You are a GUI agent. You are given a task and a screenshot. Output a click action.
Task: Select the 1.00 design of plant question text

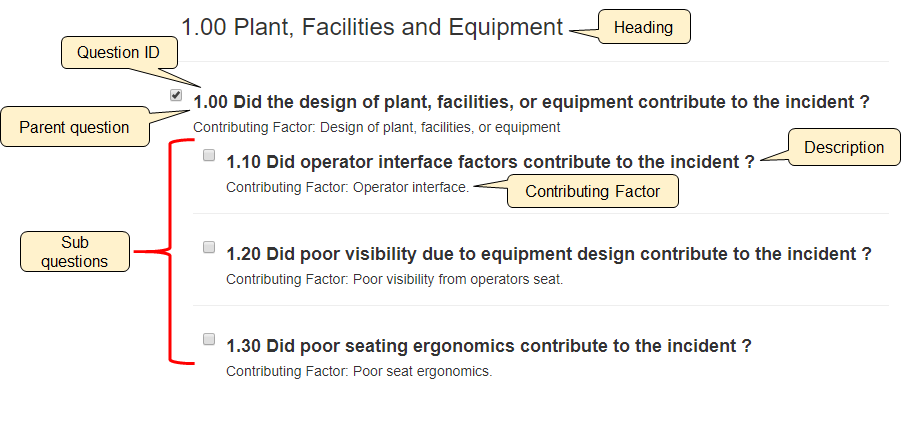click(x=531, y=102)
